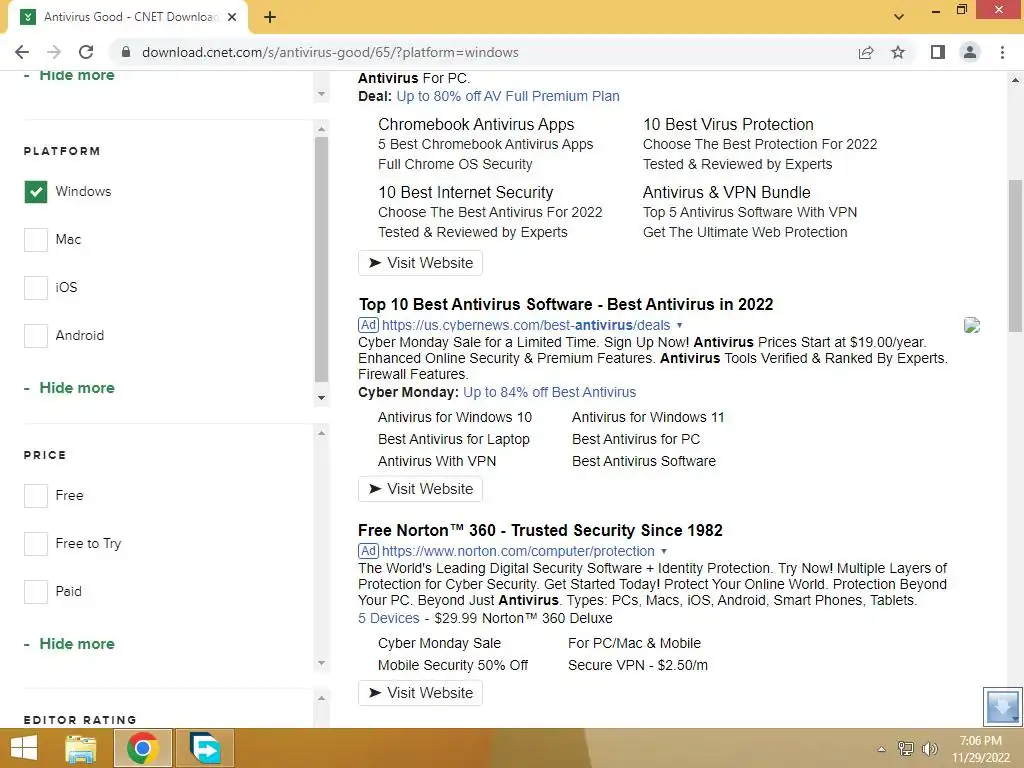Check the Mac platform checkbox
This screenshot has width=1024, height=768.
pyautogui.click(x=36, y=240)
